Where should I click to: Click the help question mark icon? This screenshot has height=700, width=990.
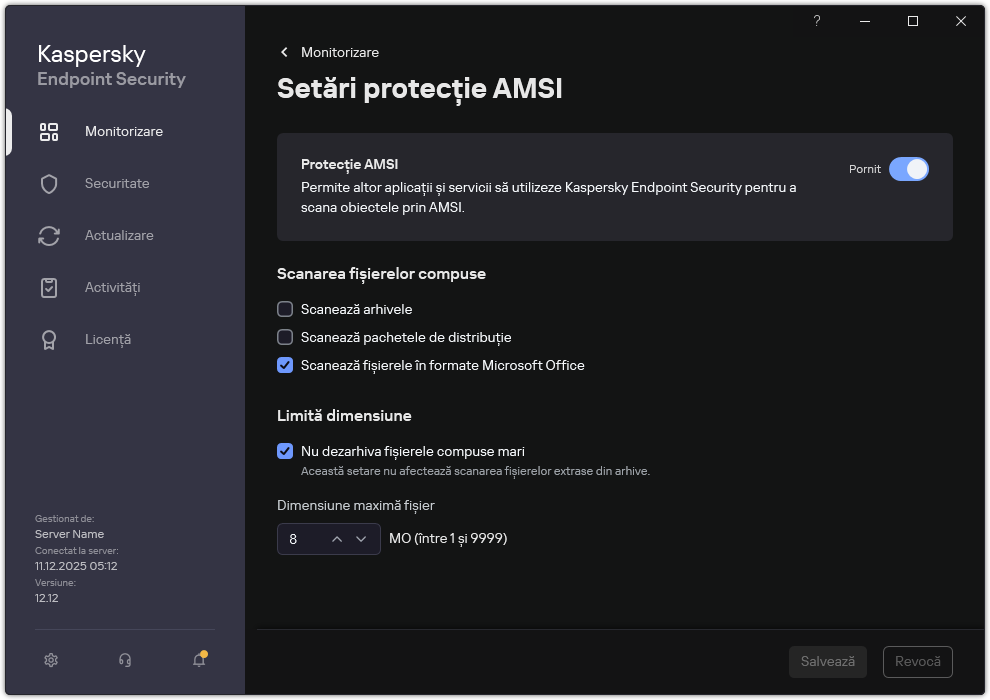click(x=816, y=21)
